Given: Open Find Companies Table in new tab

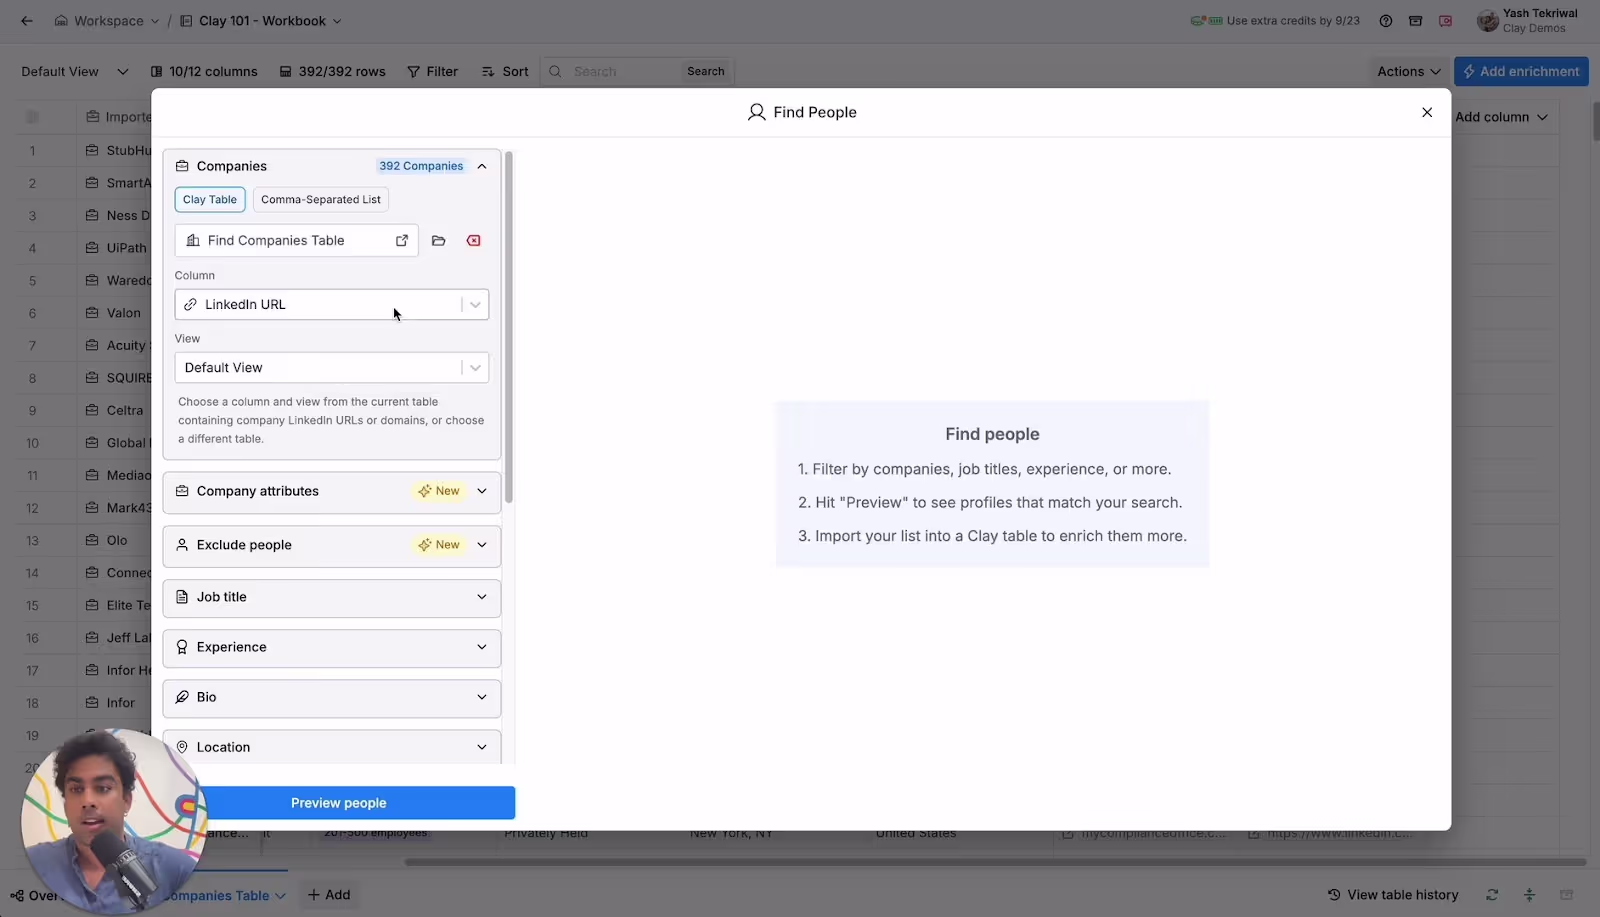Looking at the screenshot, I should 402,241.
